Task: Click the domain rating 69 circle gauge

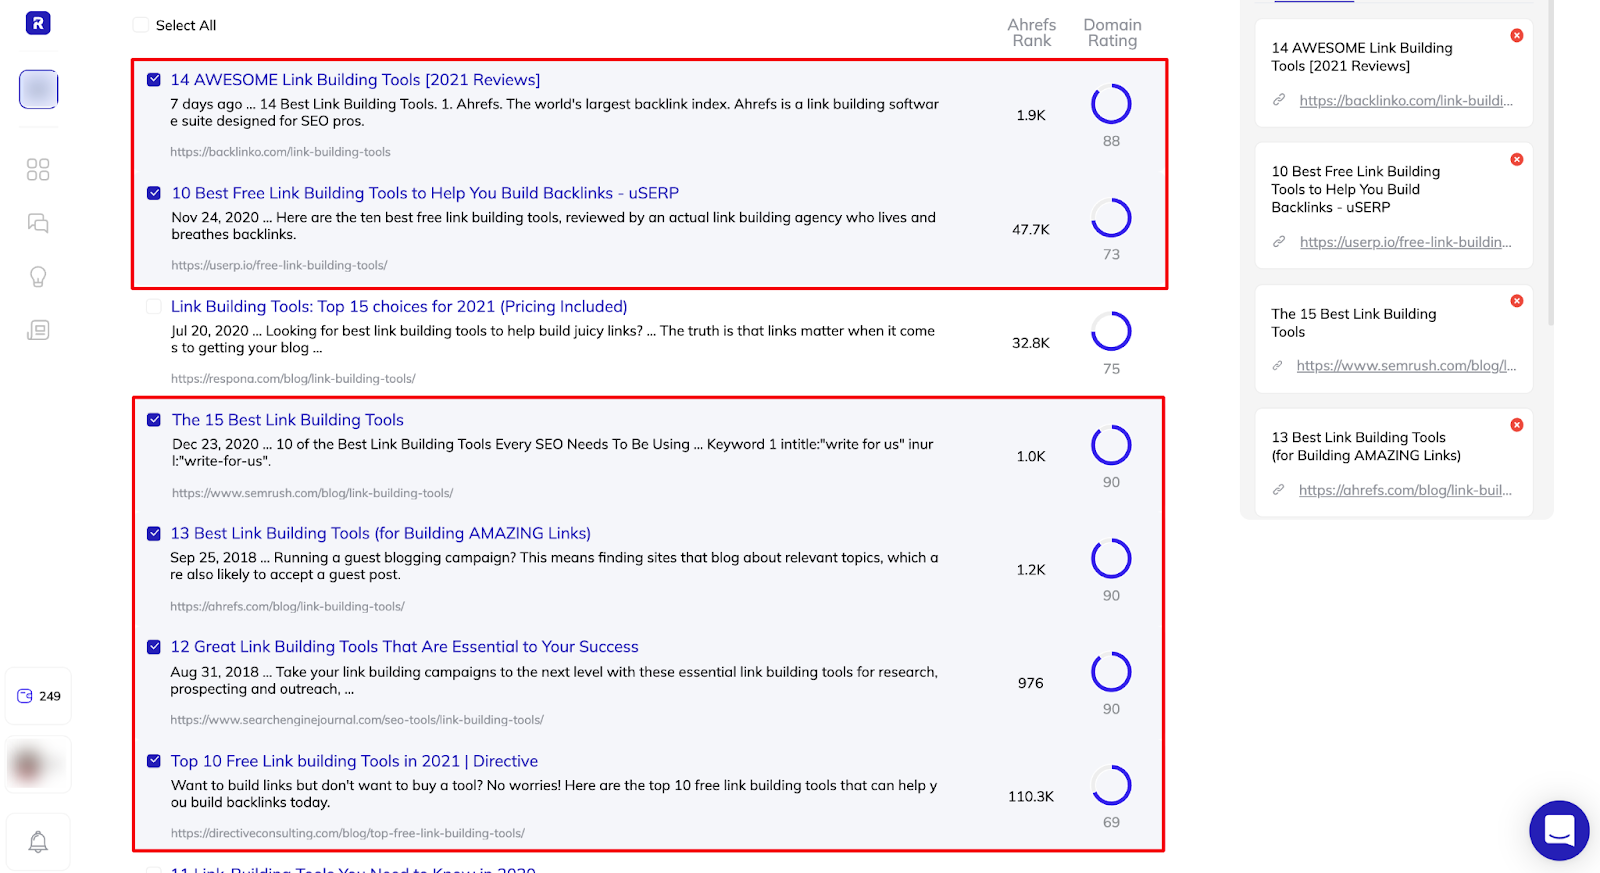Action: (1111, 785)
